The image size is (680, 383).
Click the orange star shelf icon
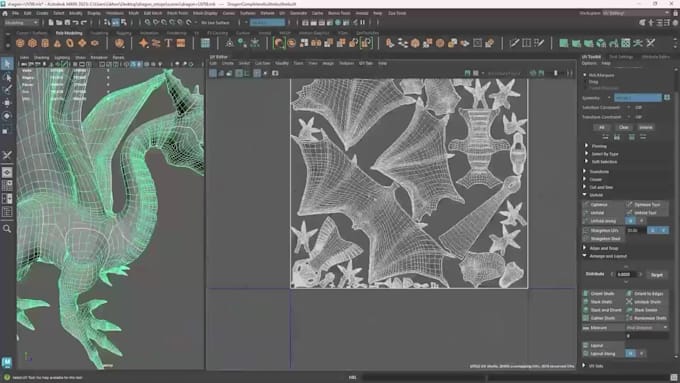coord(144,43)
